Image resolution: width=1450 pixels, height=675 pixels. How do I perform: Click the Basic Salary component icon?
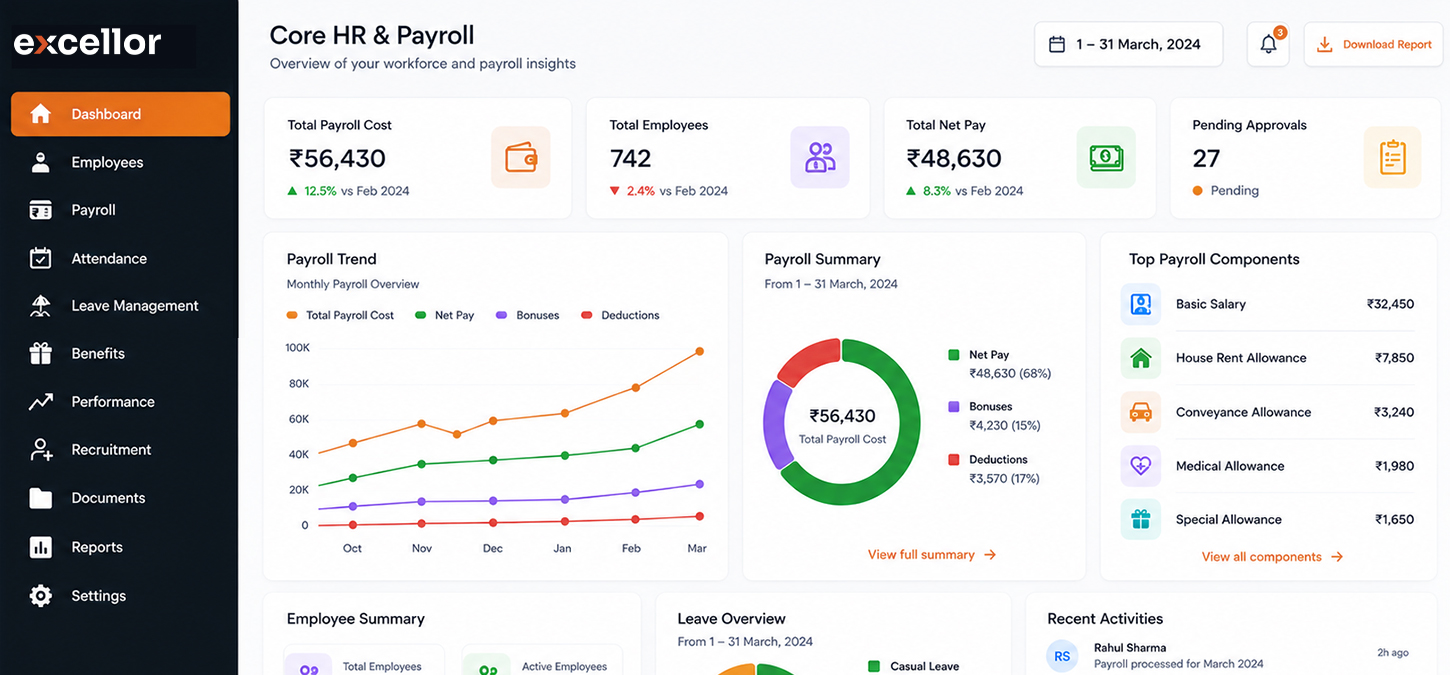pos(1141,304)
